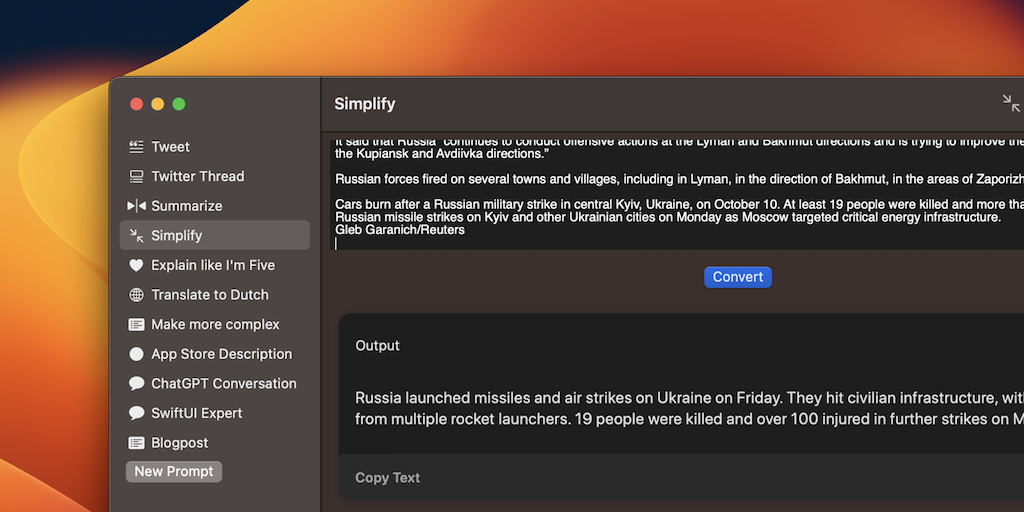Click the yellow minimize window button
The image size is (1024, 512).
click(x=157, y=104)
